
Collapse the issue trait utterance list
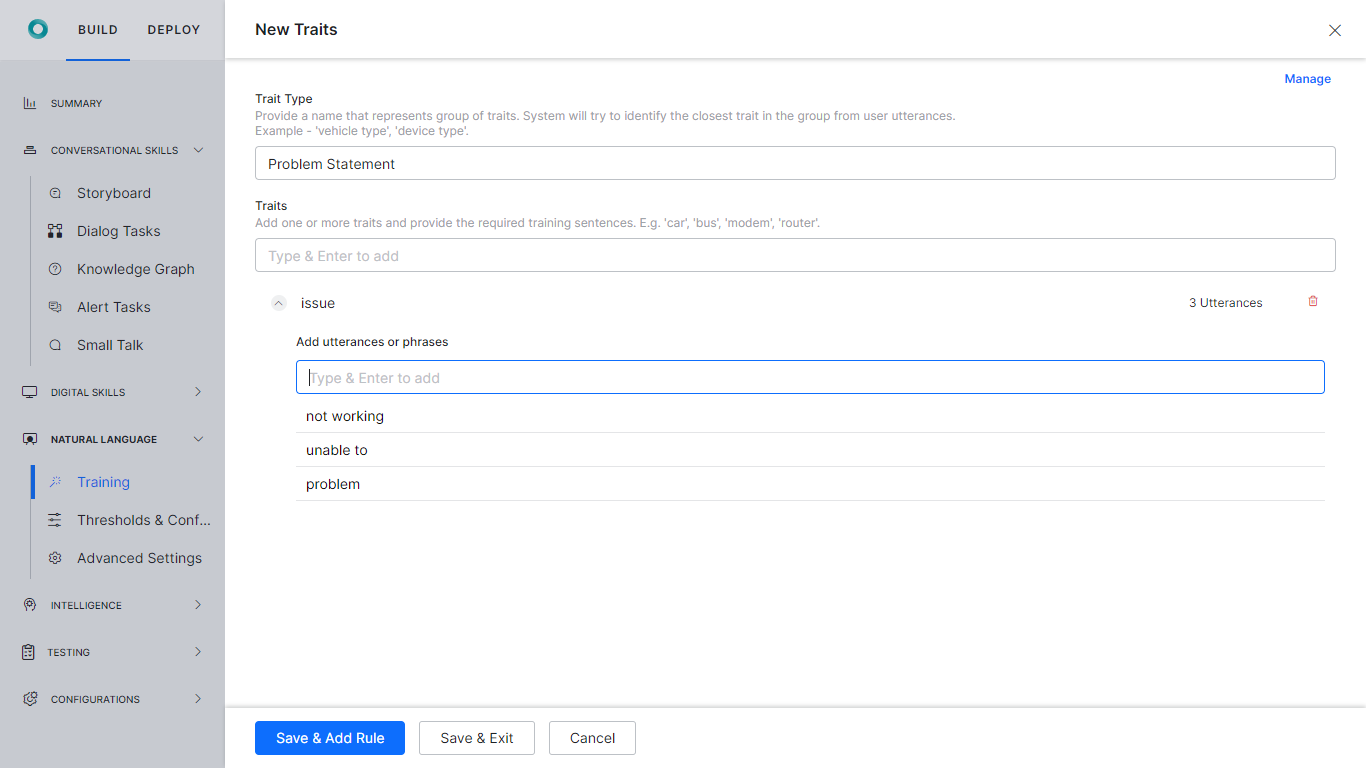tap(278, 303)
